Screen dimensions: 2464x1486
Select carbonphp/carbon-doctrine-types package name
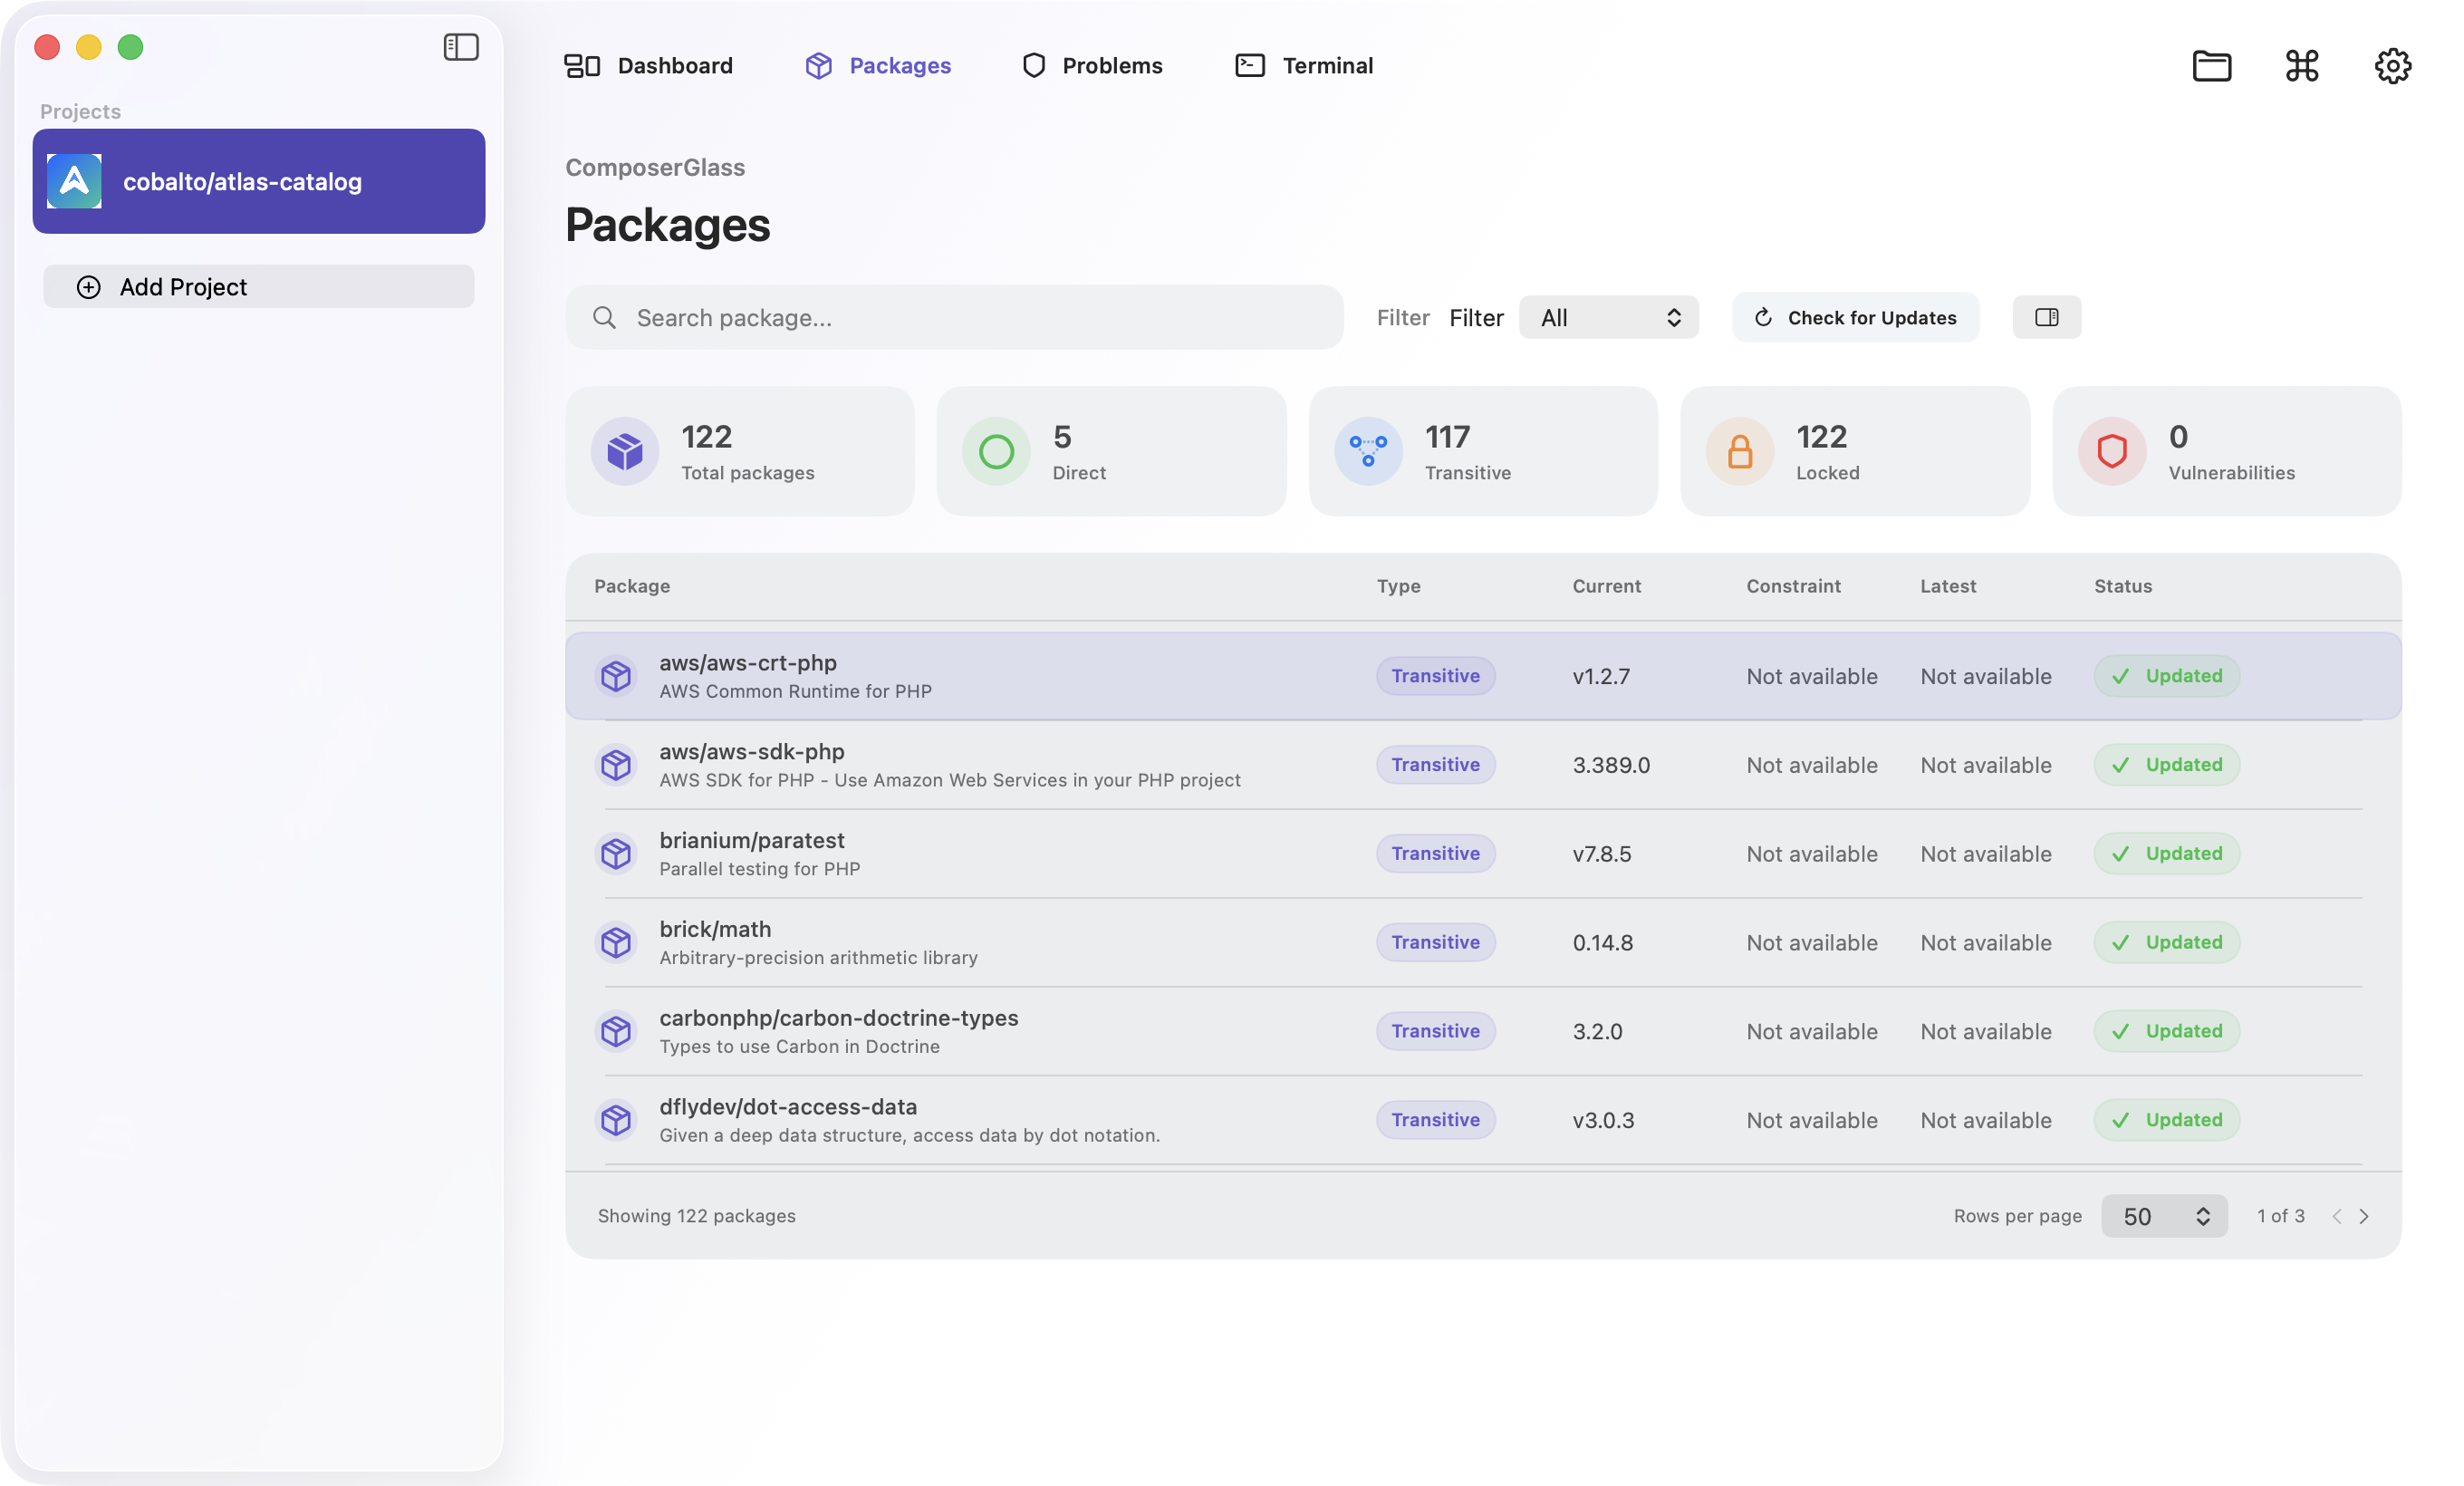(838, 1018)
